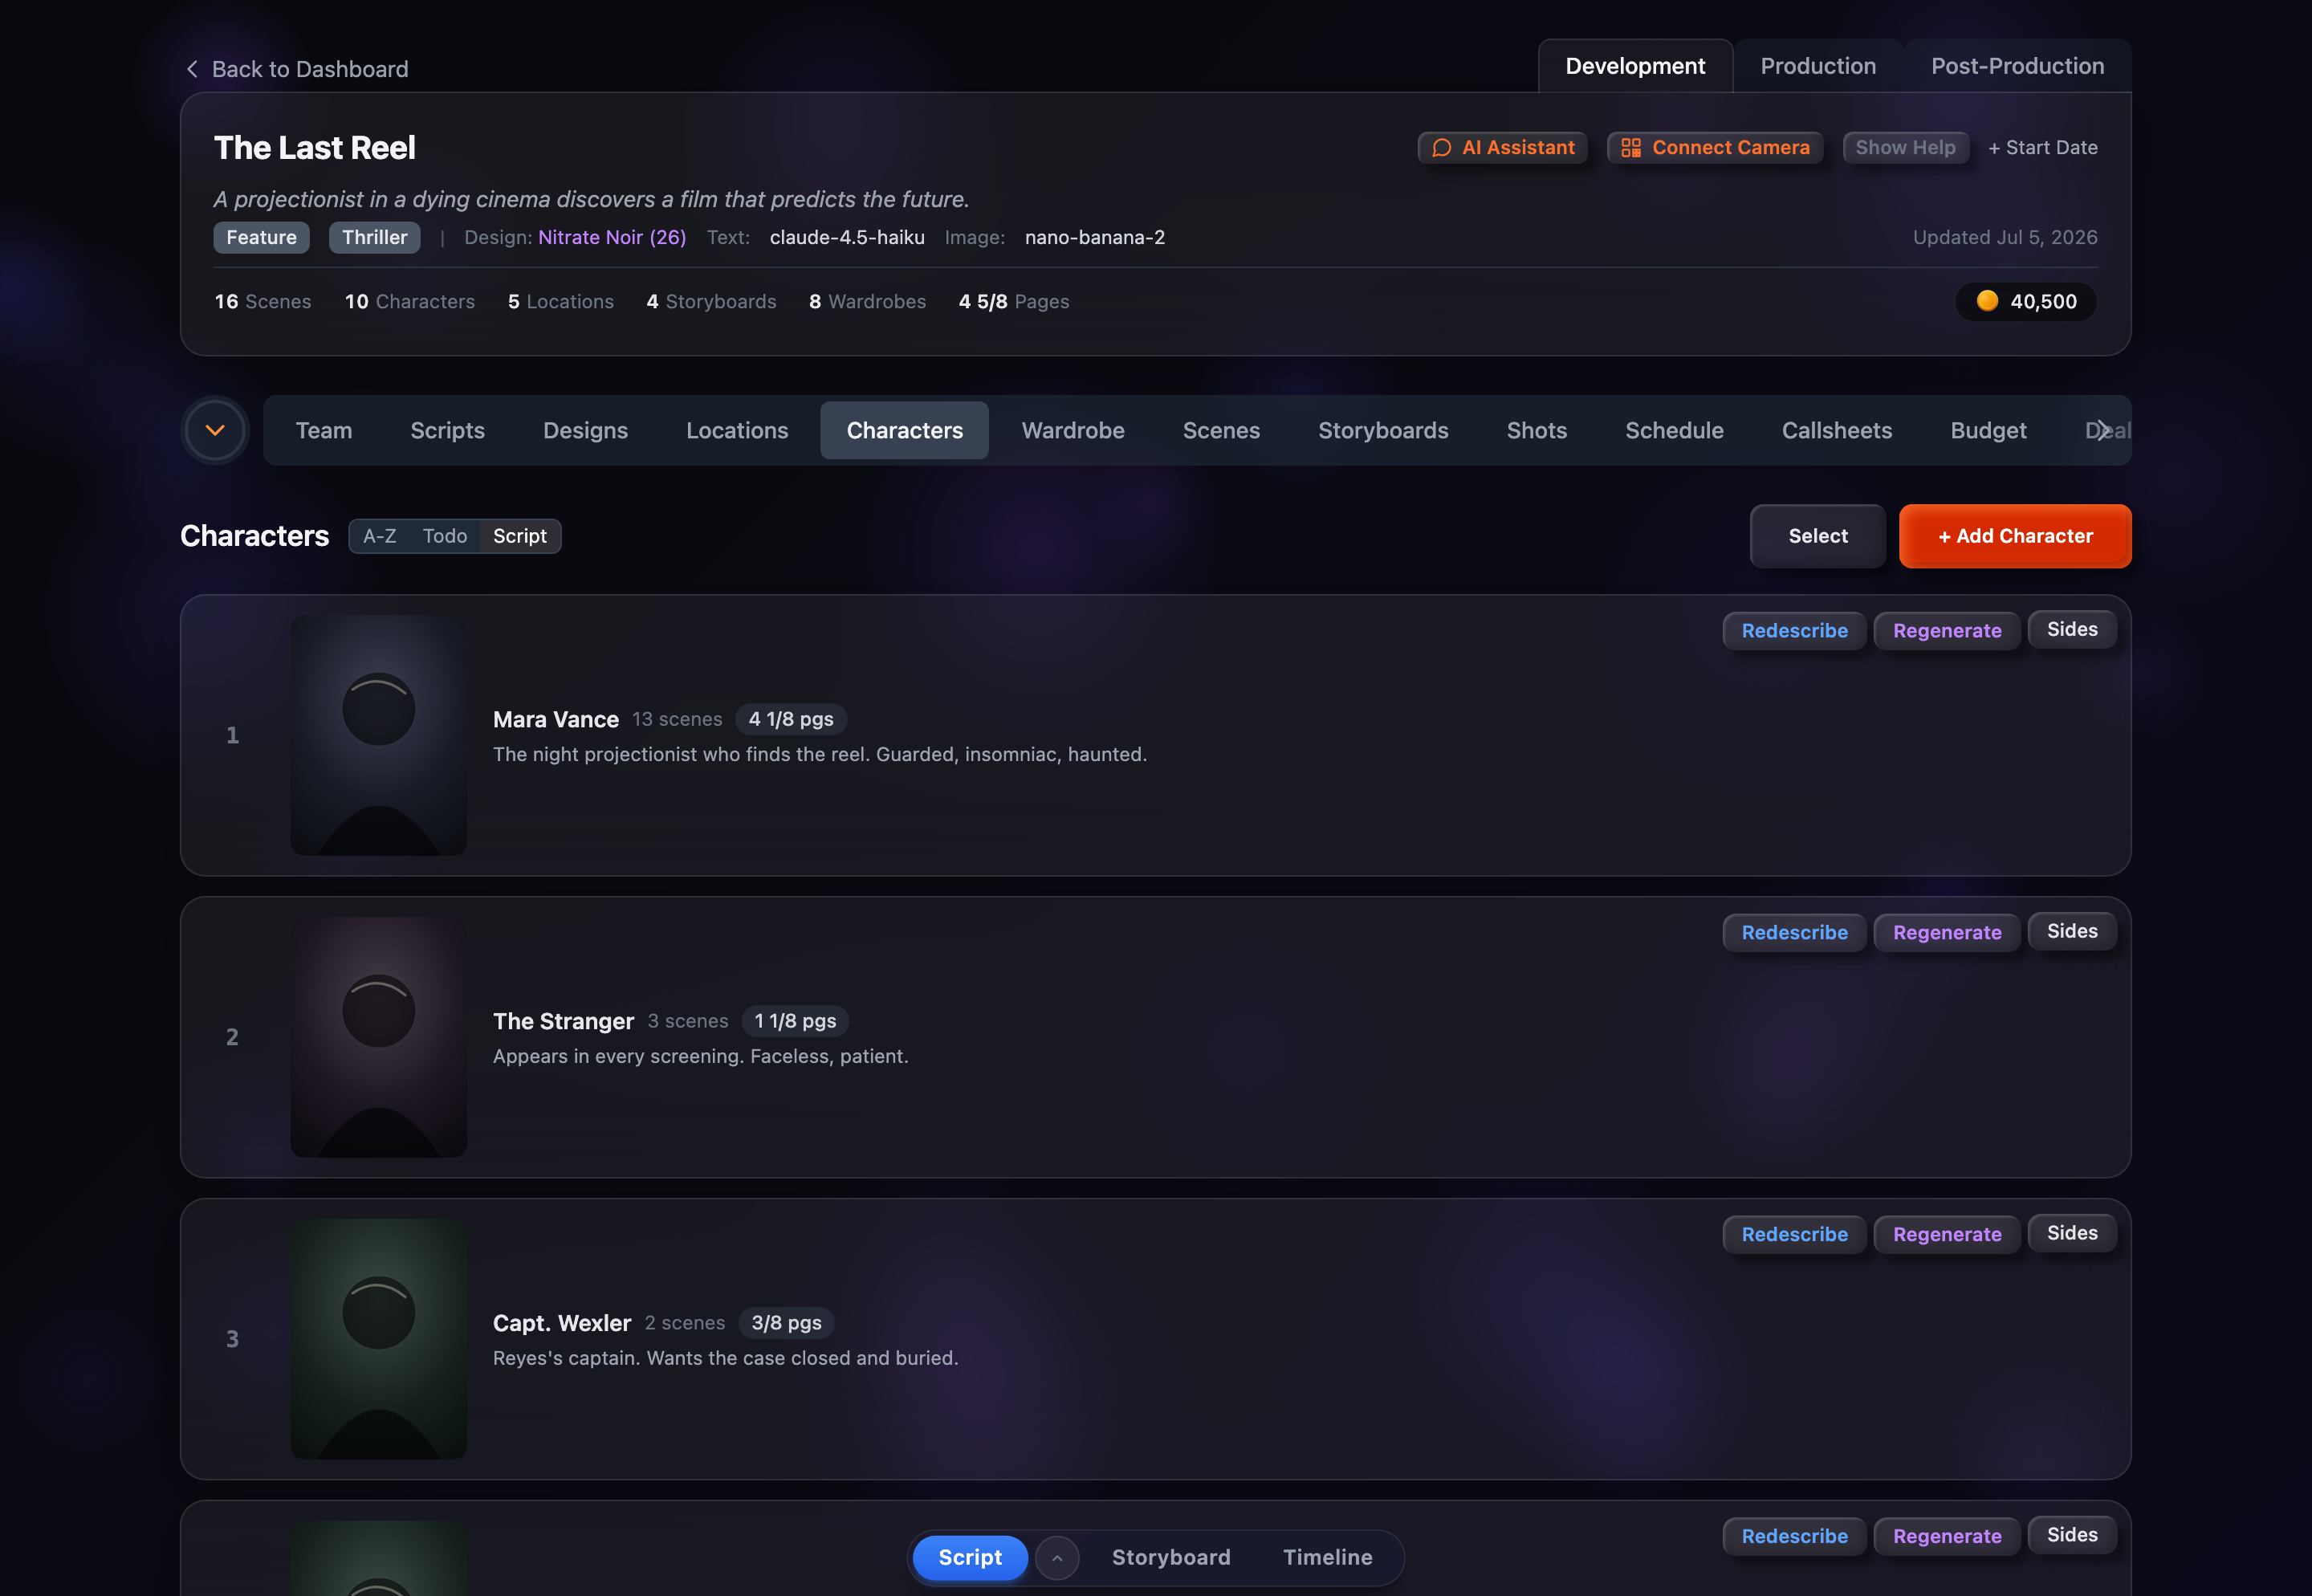Redescribe Capt. Wexler

coord(1794,1235)
